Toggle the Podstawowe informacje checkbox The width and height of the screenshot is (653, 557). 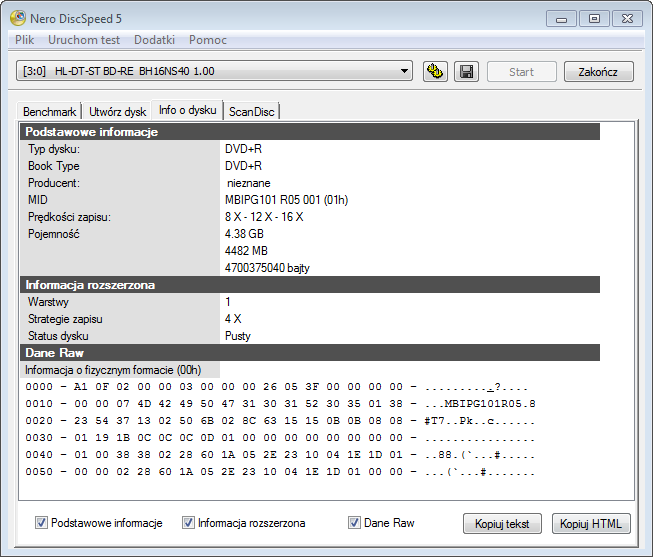41,522
